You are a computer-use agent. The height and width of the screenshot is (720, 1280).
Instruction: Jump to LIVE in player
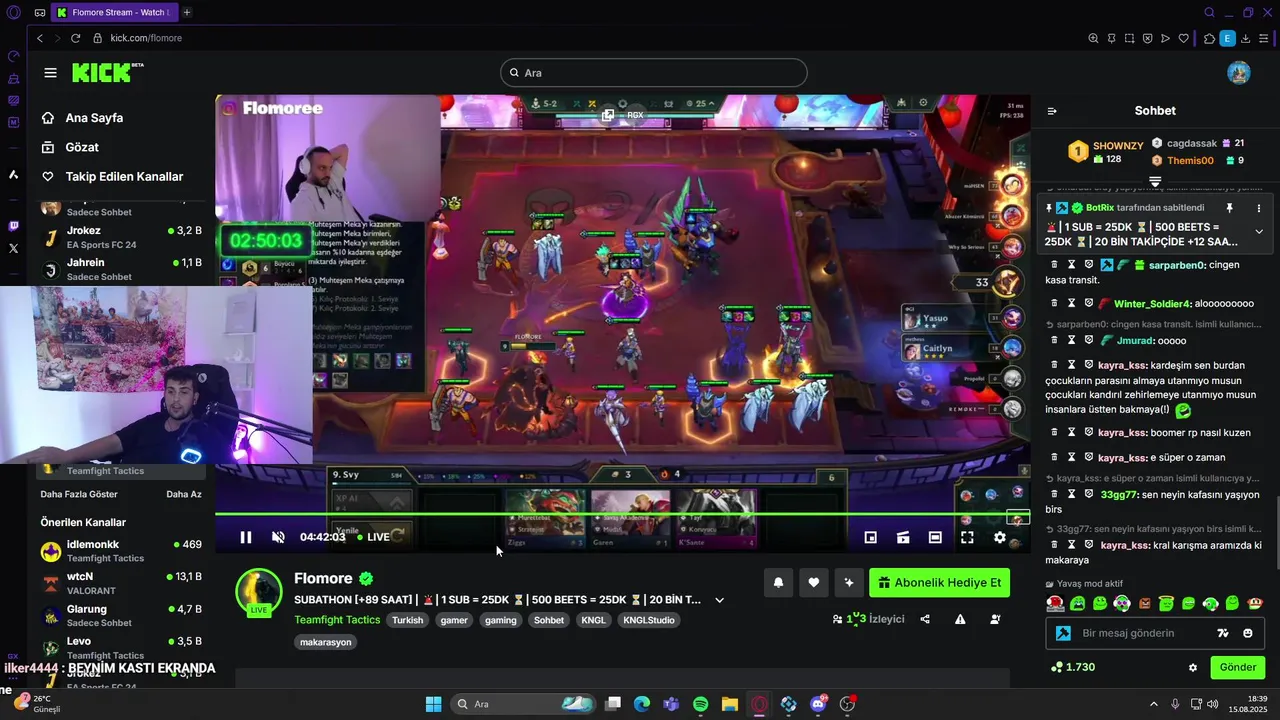(374, 537)
